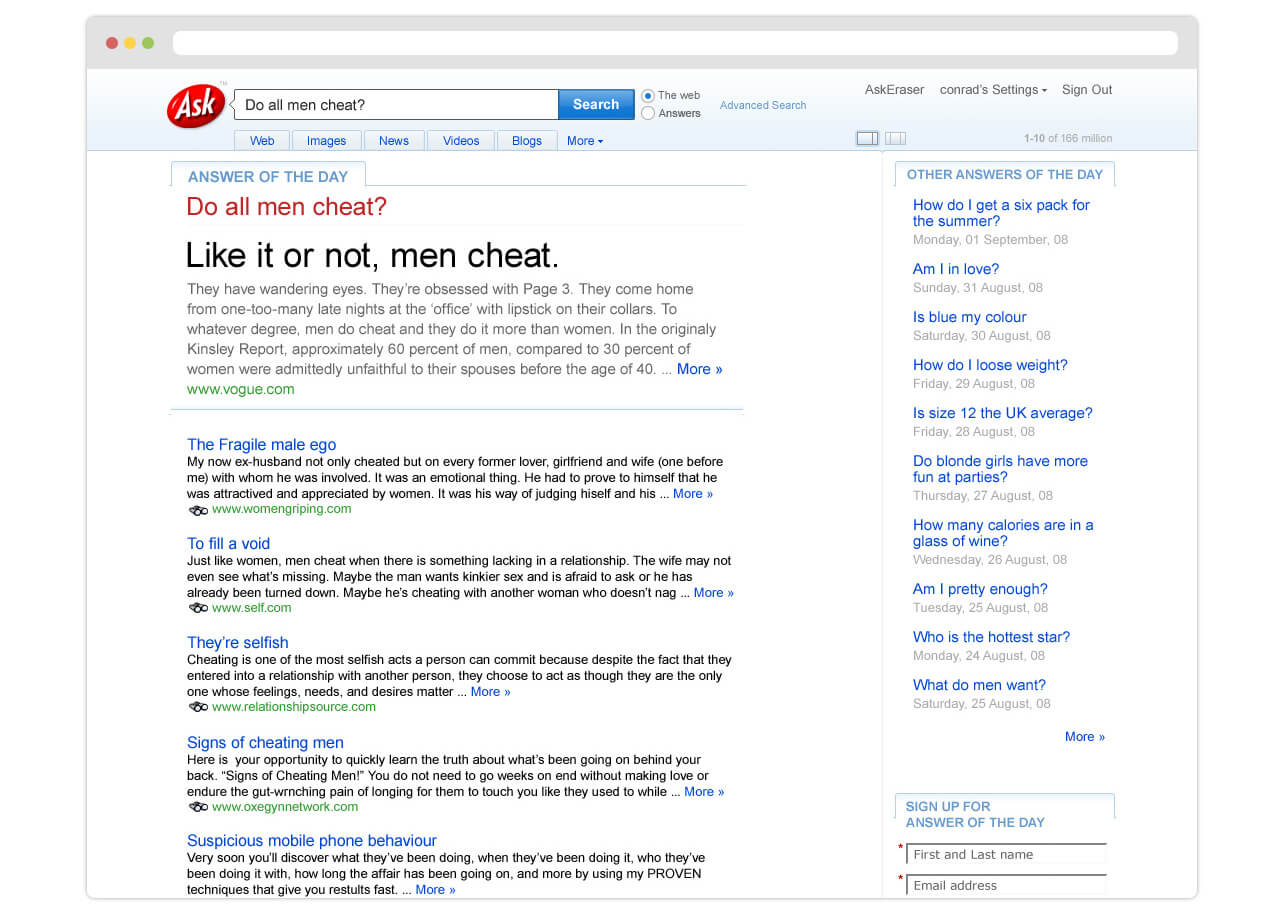Open "Do blonde girls have more fun" answer
Viewport: 1280px width, 920px height.
(1000, 469)
